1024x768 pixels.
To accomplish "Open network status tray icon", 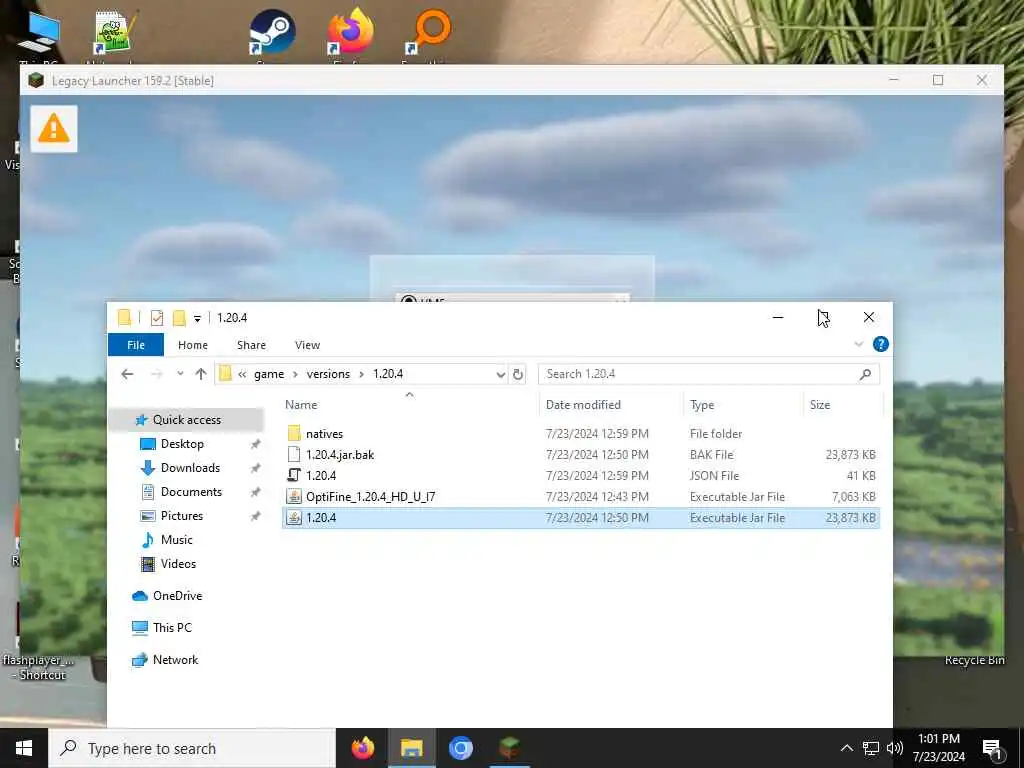I will [871, 748].
